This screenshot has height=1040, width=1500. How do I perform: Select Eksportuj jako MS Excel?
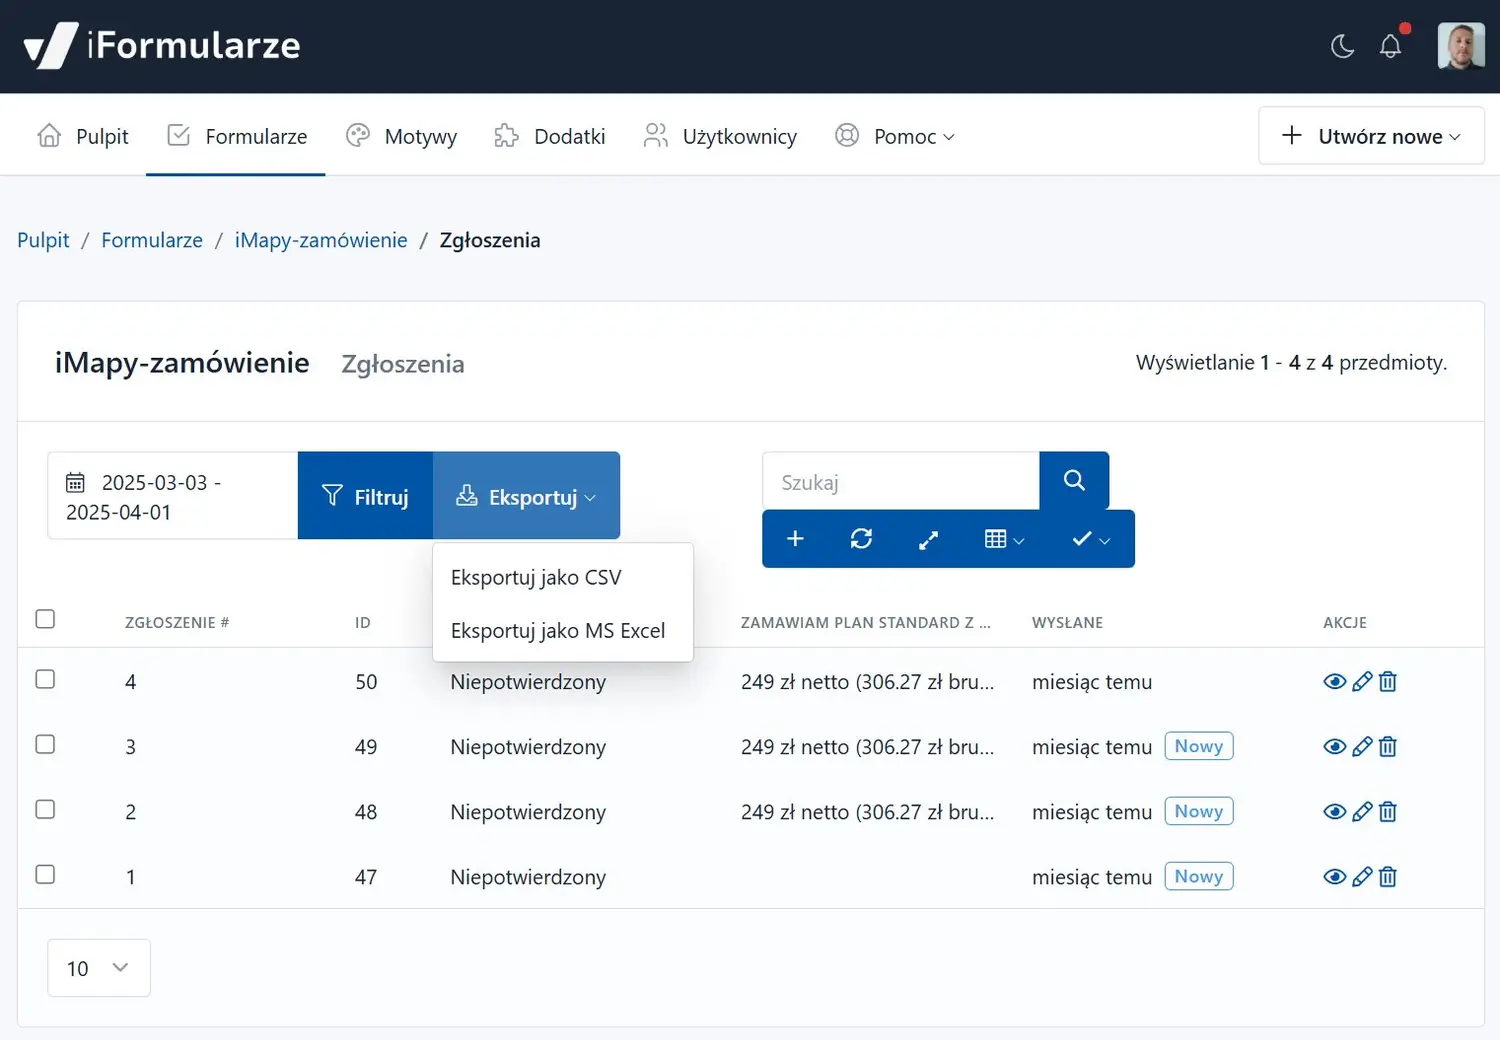(557, 631)
